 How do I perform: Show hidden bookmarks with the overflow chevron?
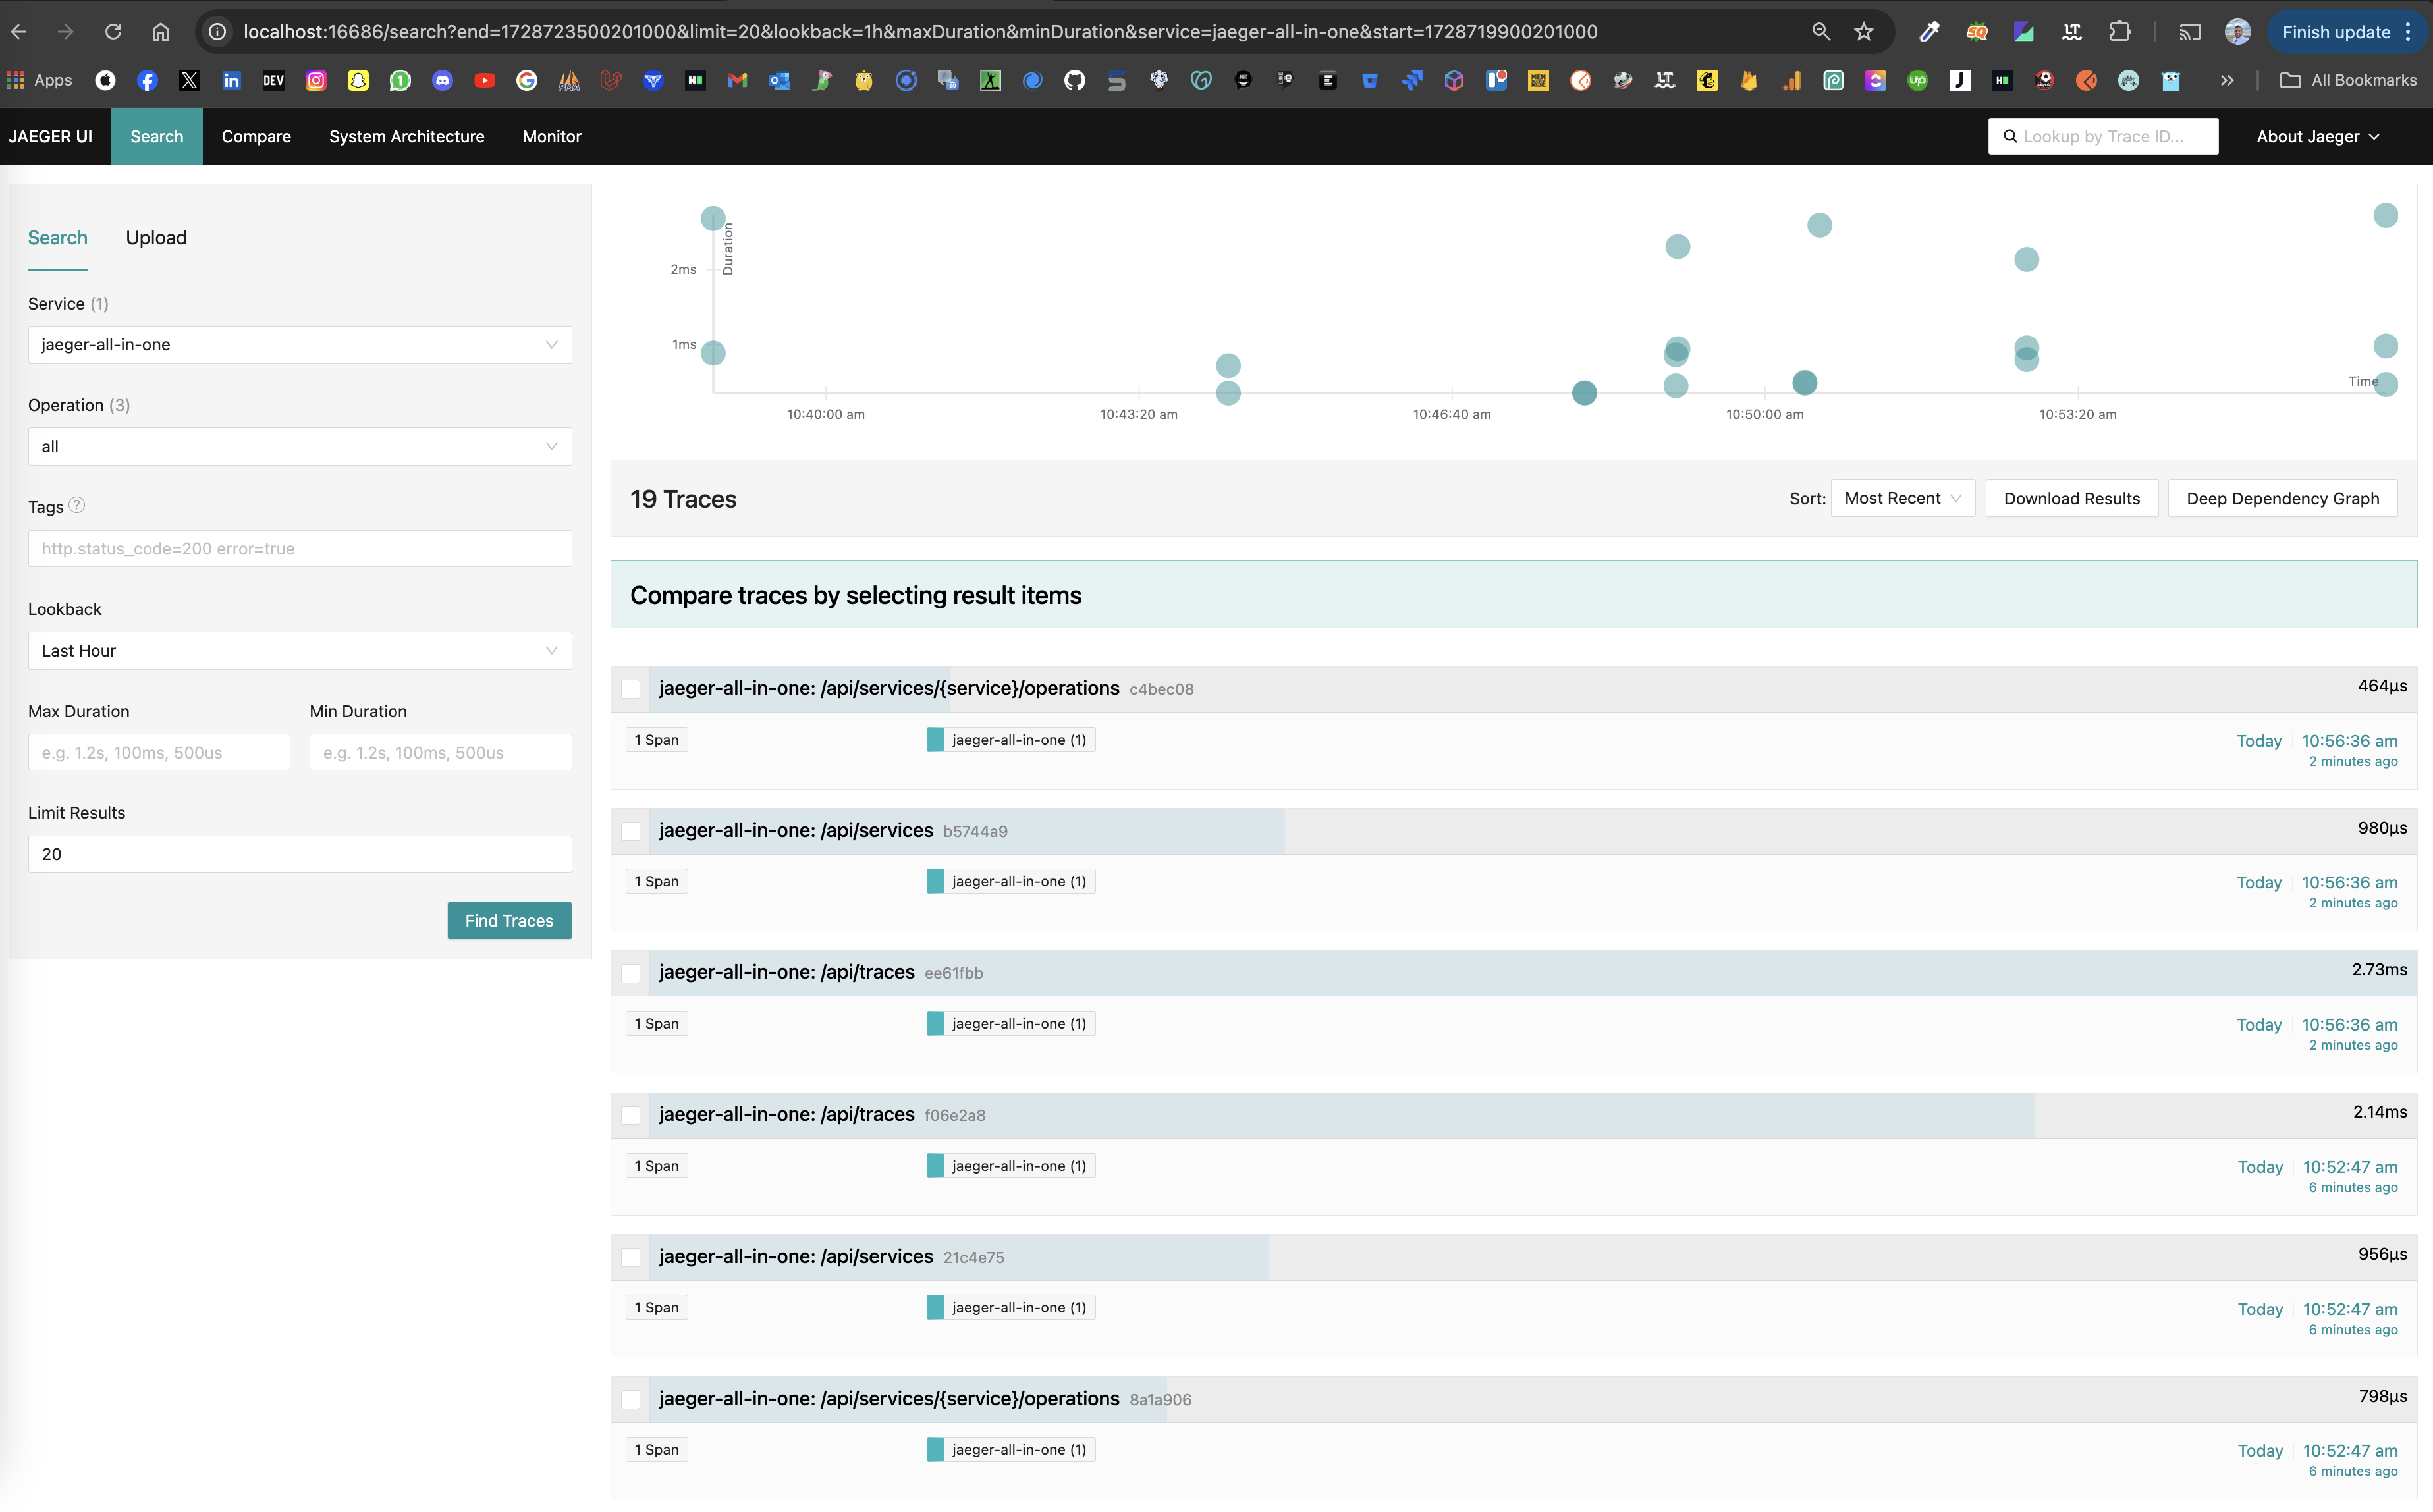point(2227,80)
